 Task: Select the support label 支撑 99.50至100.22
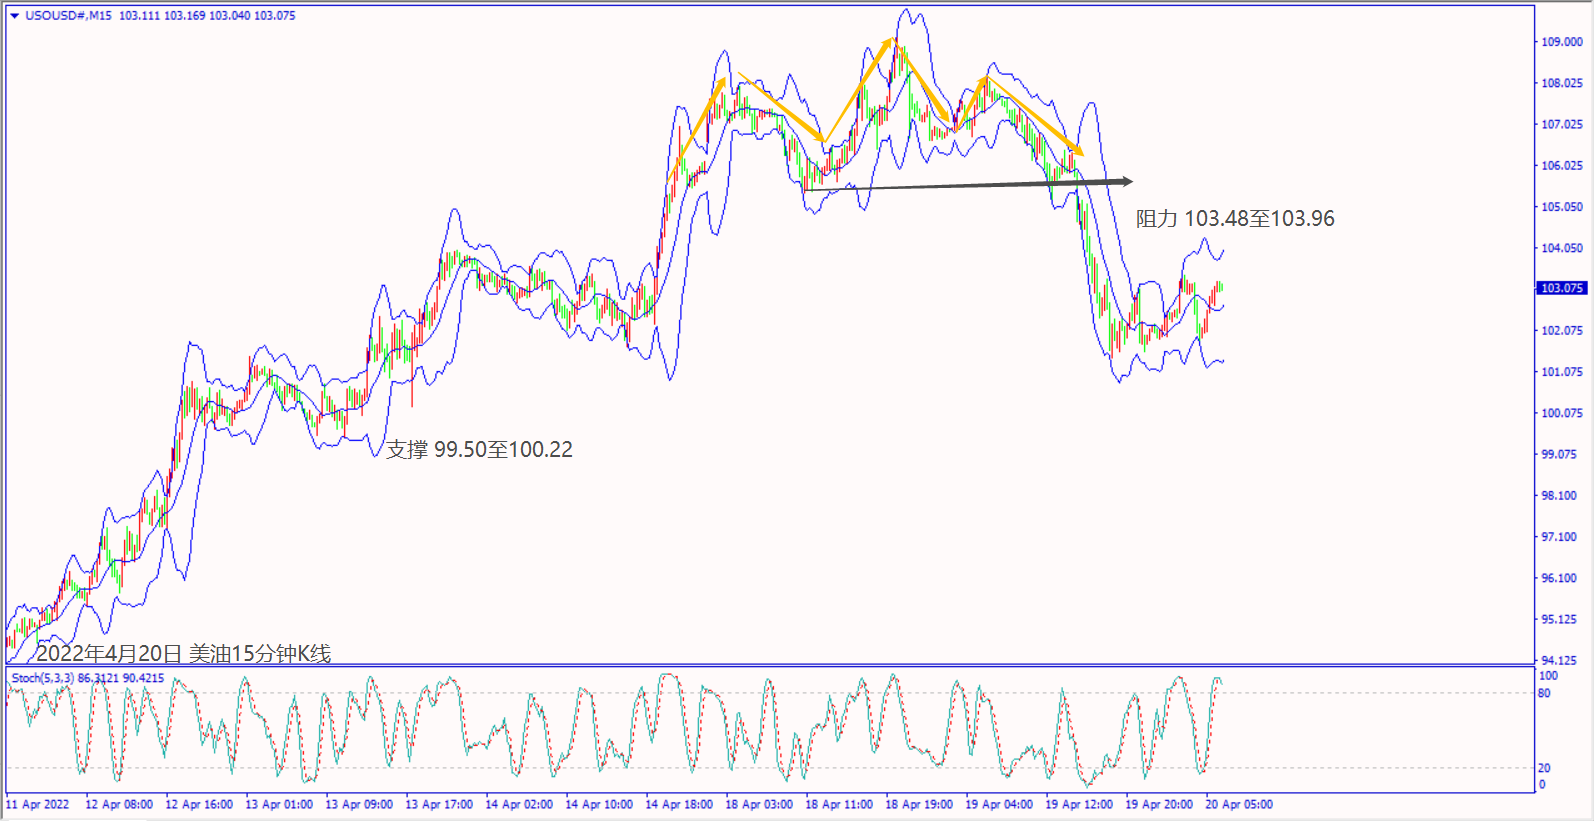[480, 450]
